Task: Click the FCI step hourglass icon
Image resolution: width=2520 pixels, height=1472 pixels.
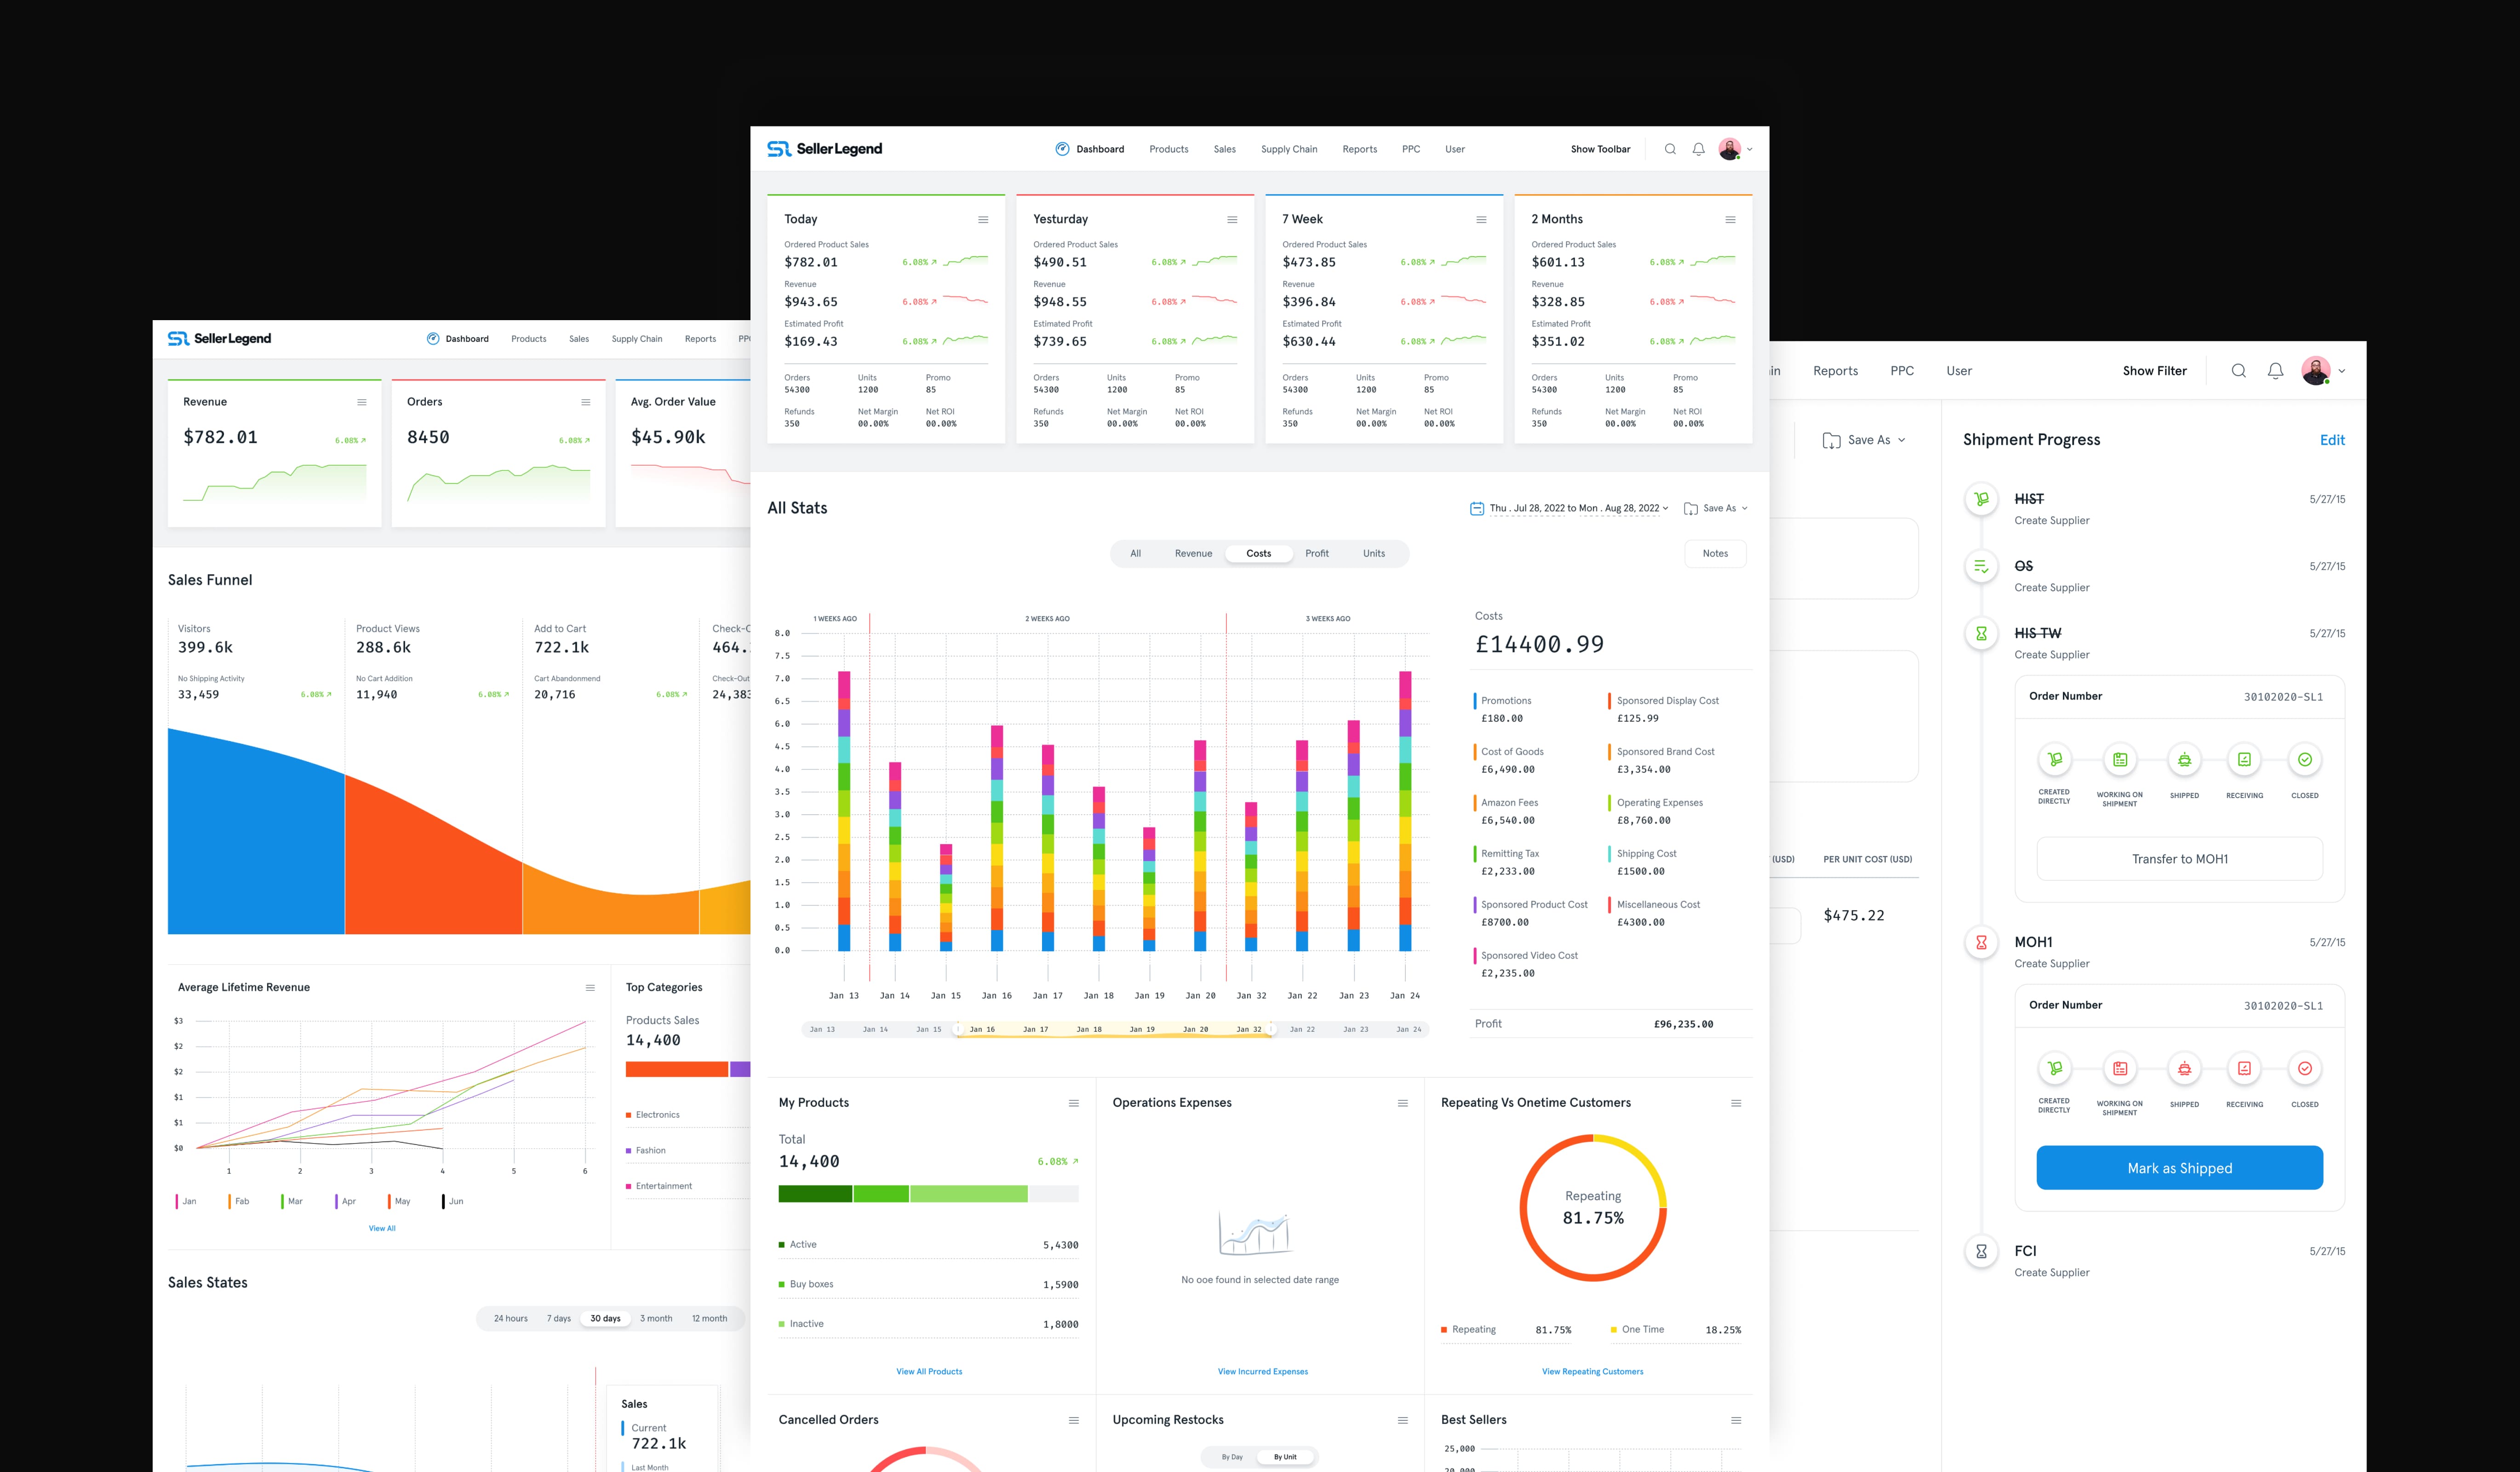Action: pyautogui.click(x=1981, y=1251)
